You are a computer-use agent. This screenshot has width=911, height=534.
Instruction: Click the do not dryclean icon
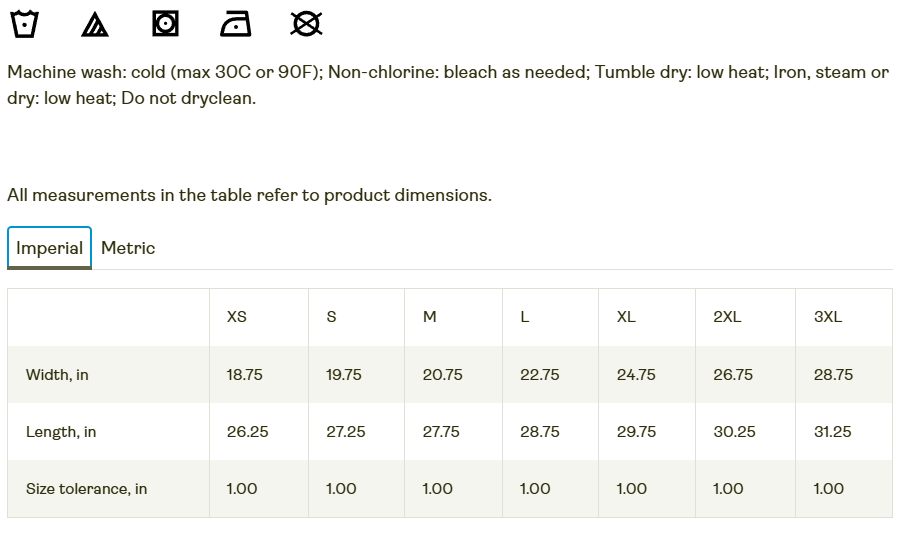(x=306, y=23)
